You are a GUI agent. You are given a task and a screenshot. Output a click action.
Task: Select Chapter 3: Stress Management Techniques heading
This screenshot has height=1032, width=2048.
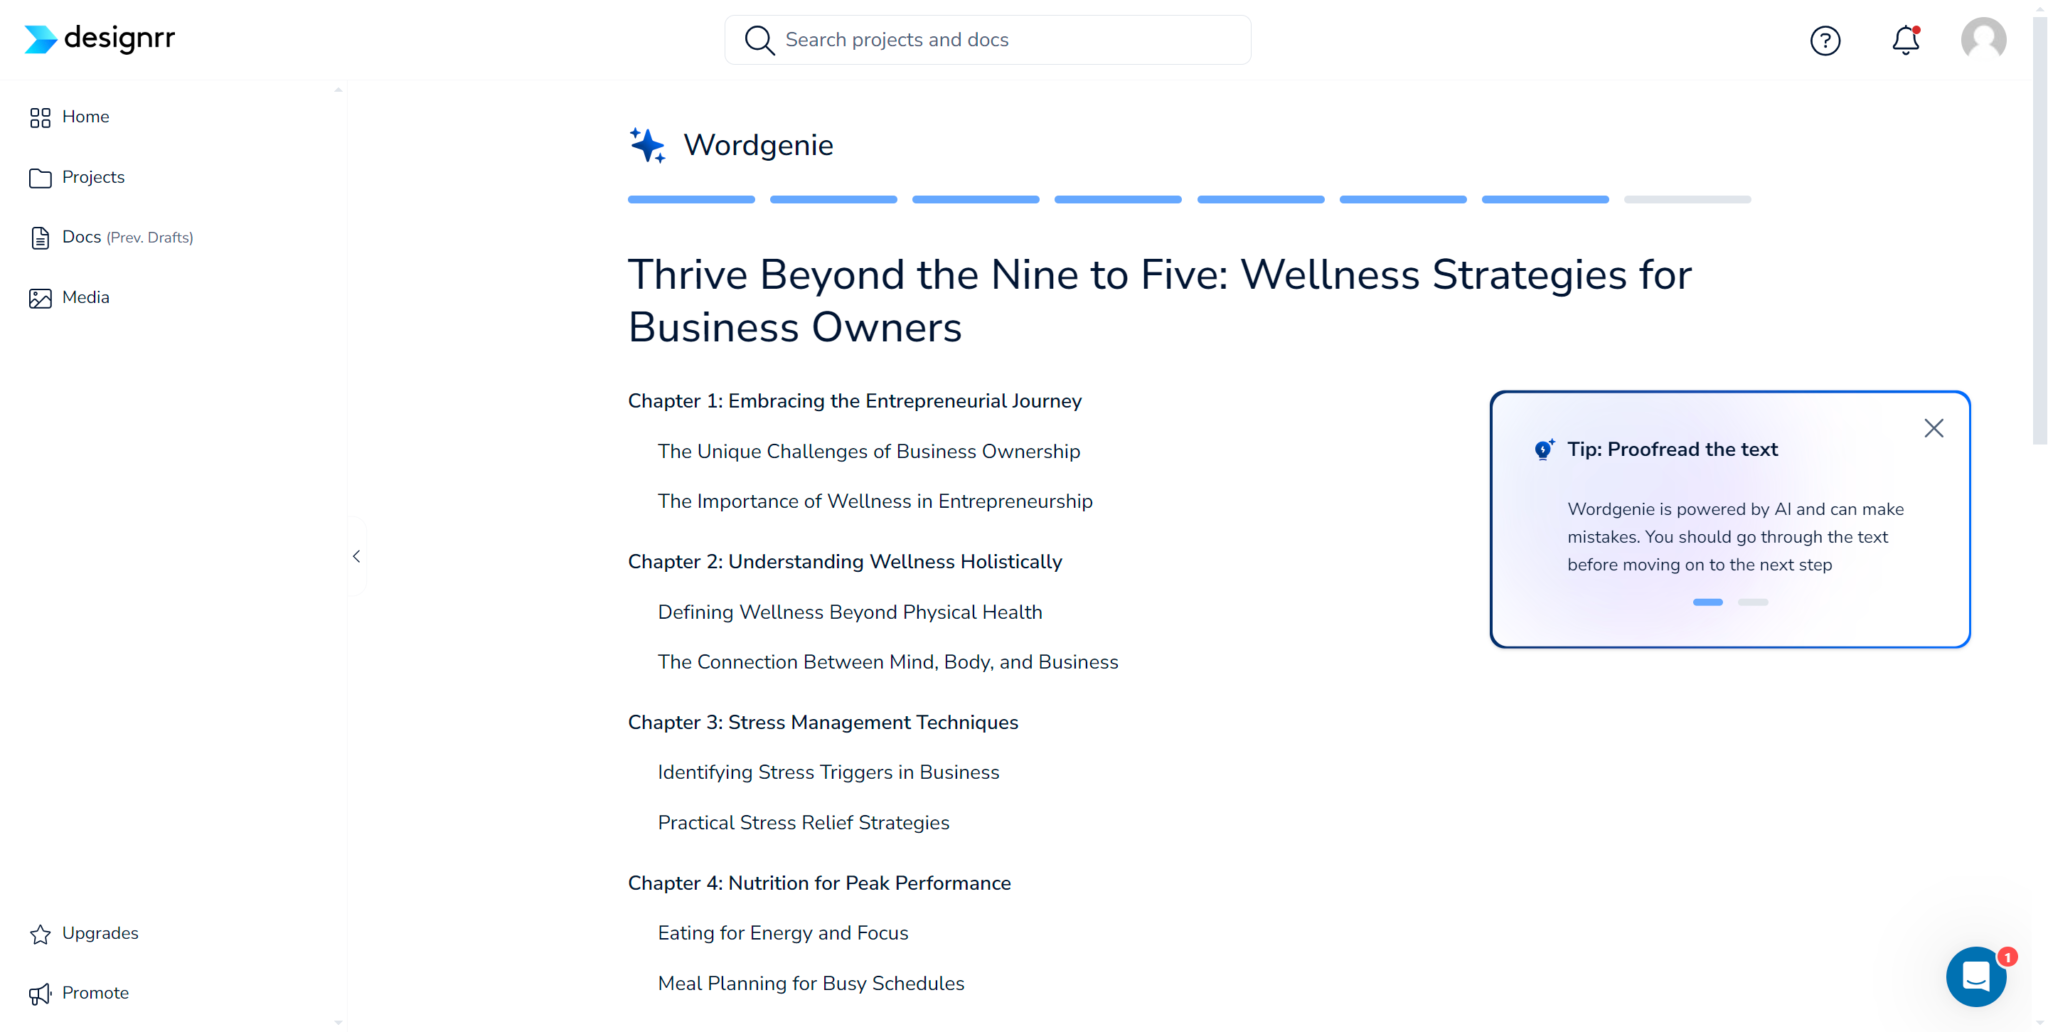click(x=823, y=722)
